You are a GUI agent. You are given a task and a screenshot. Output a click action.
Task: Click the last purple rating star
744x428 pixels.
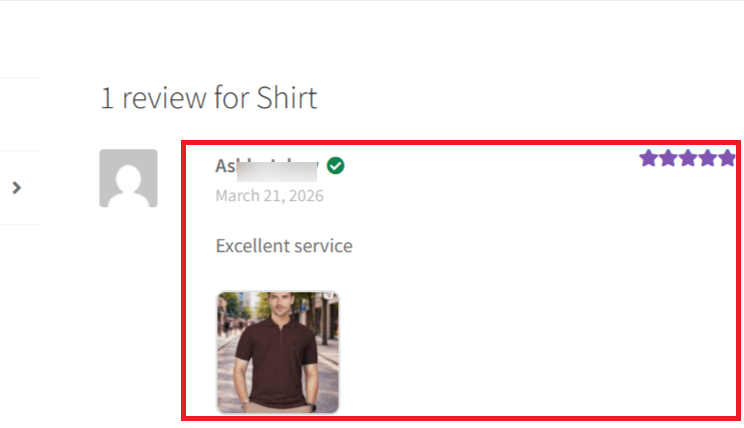coord(727,158)
